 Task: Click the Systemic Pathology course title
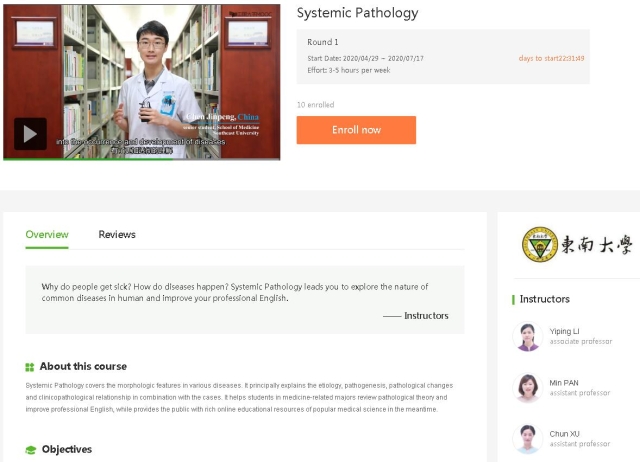tap(357, 13)
